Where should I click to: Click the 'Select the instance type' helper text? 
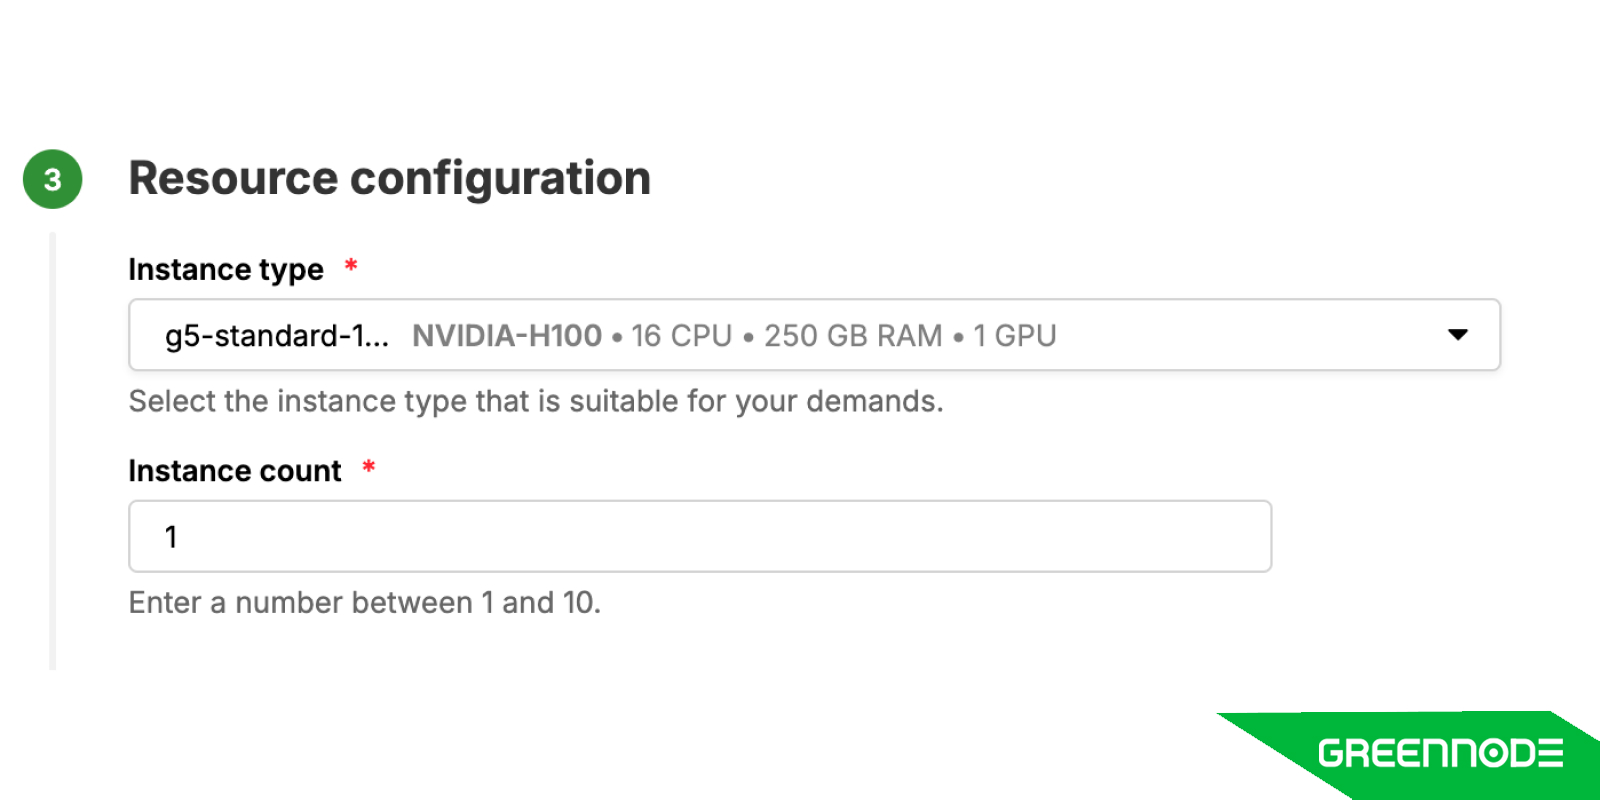pyautogui.click(x=536, y=401)
